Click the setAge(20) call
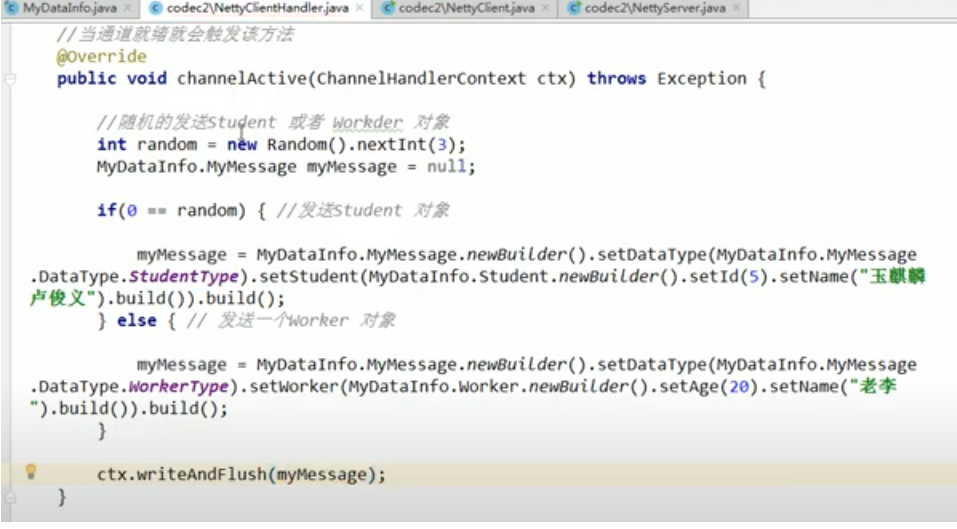Screen dimensions: 957x529 point(710,386)
